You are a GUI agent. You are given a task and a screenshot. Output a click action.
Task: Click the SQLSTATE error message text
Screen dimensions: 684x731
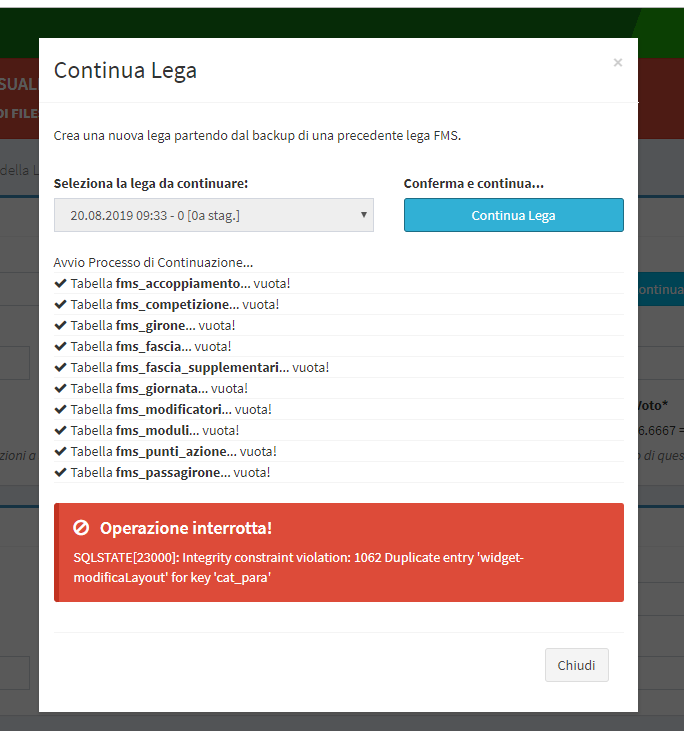tap(298, 567)
